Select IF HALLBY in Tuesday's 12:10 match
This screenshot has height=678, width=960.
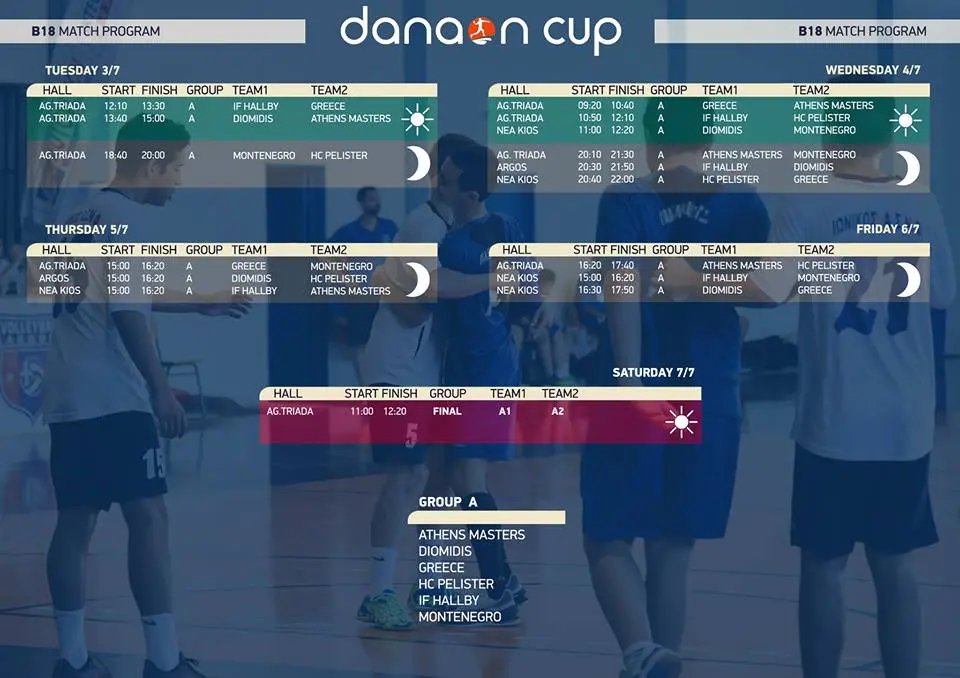pyautogui.click(x=255, y=106)
